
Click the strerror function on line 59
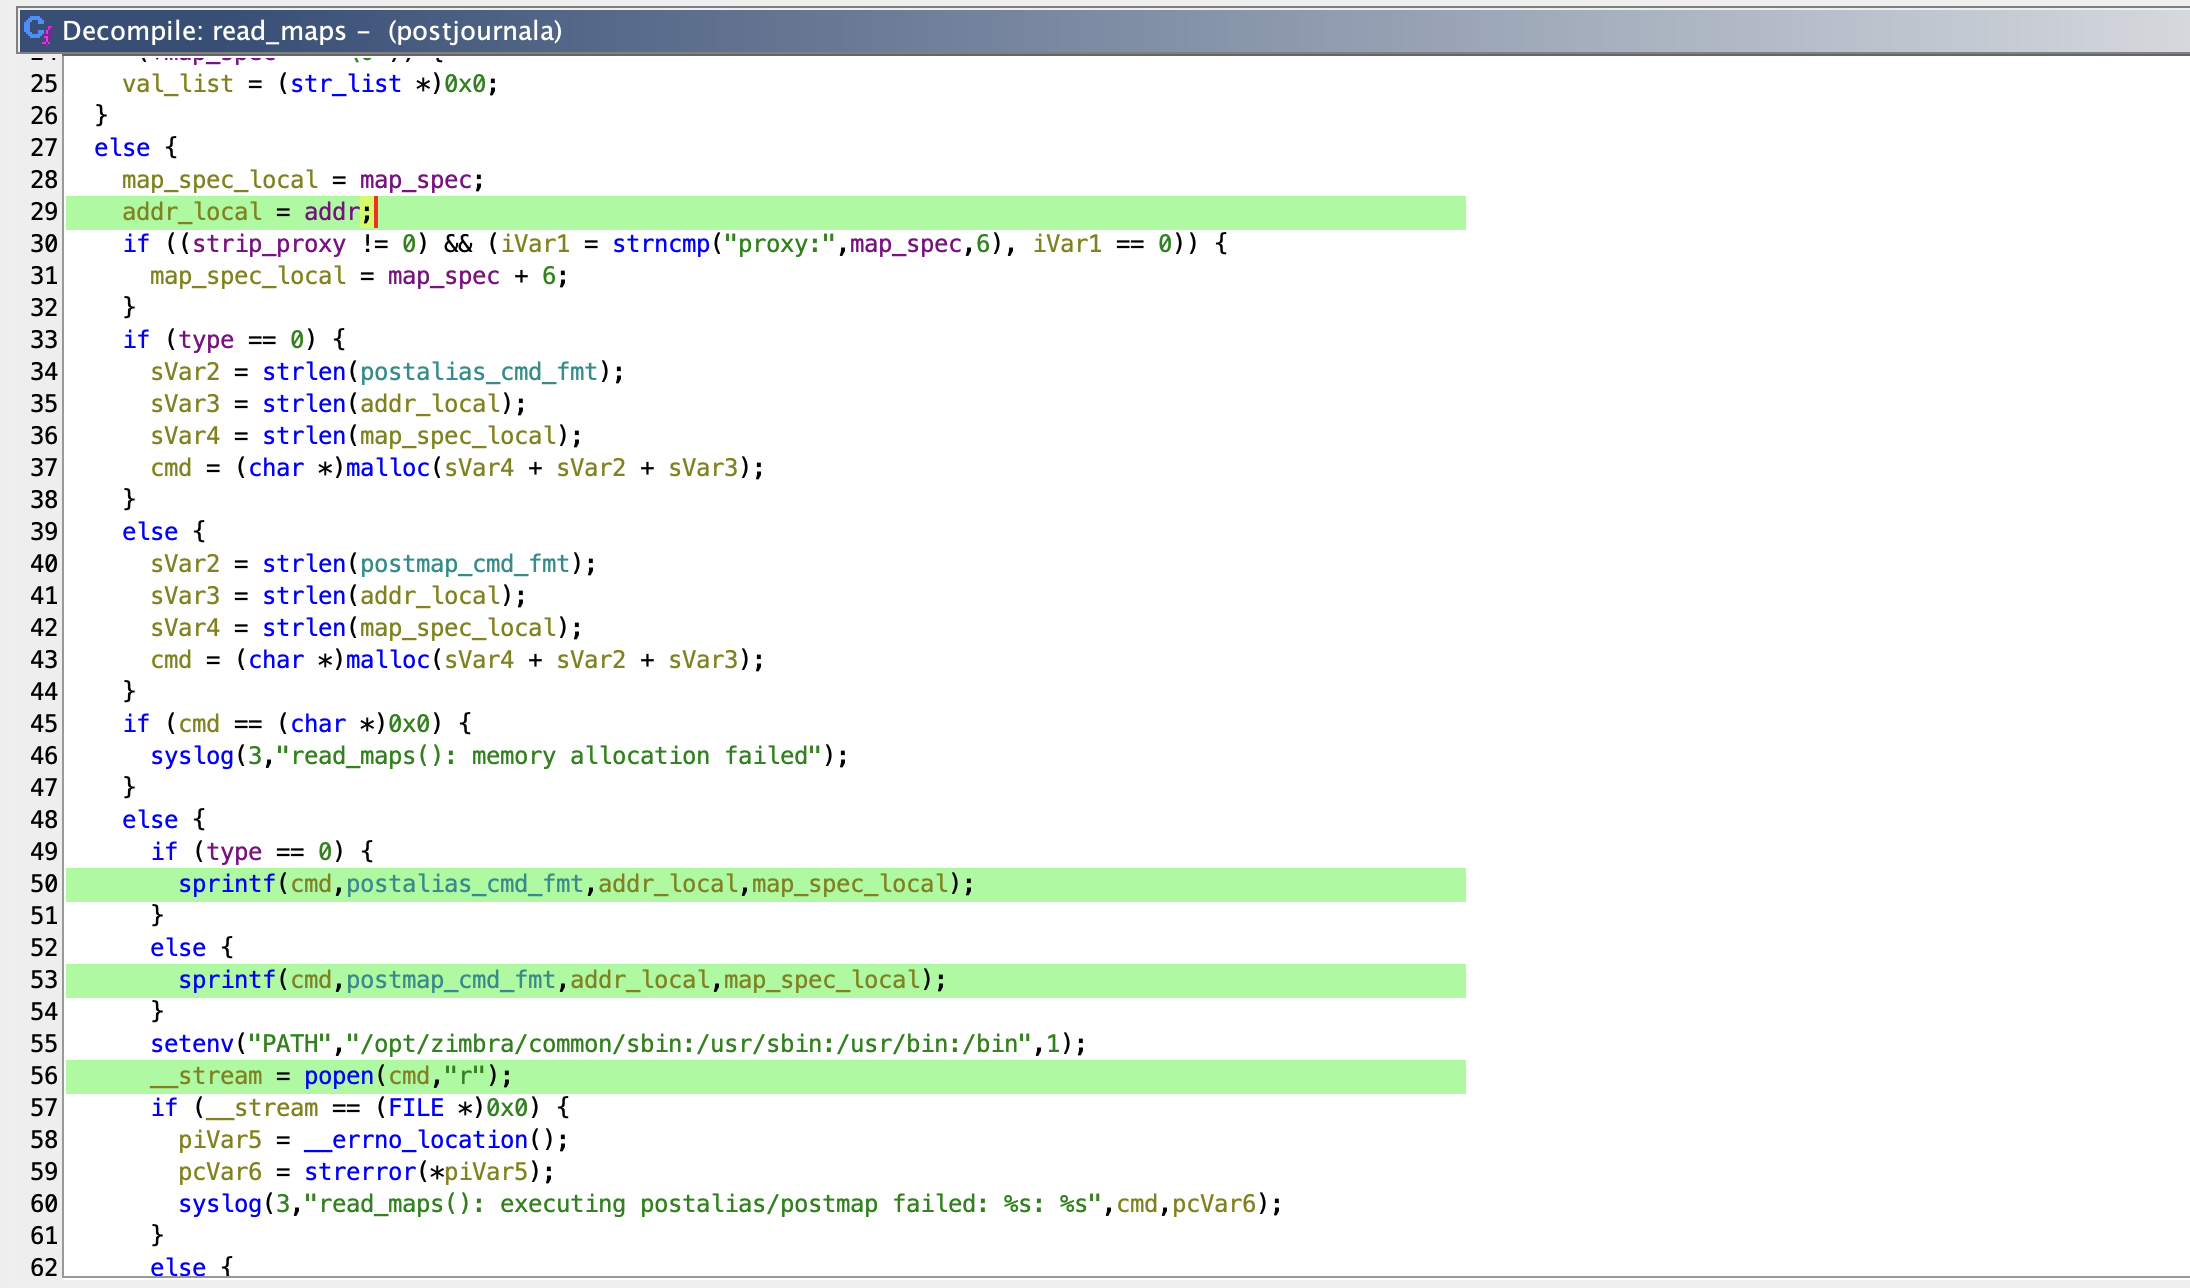(361, 1171)
